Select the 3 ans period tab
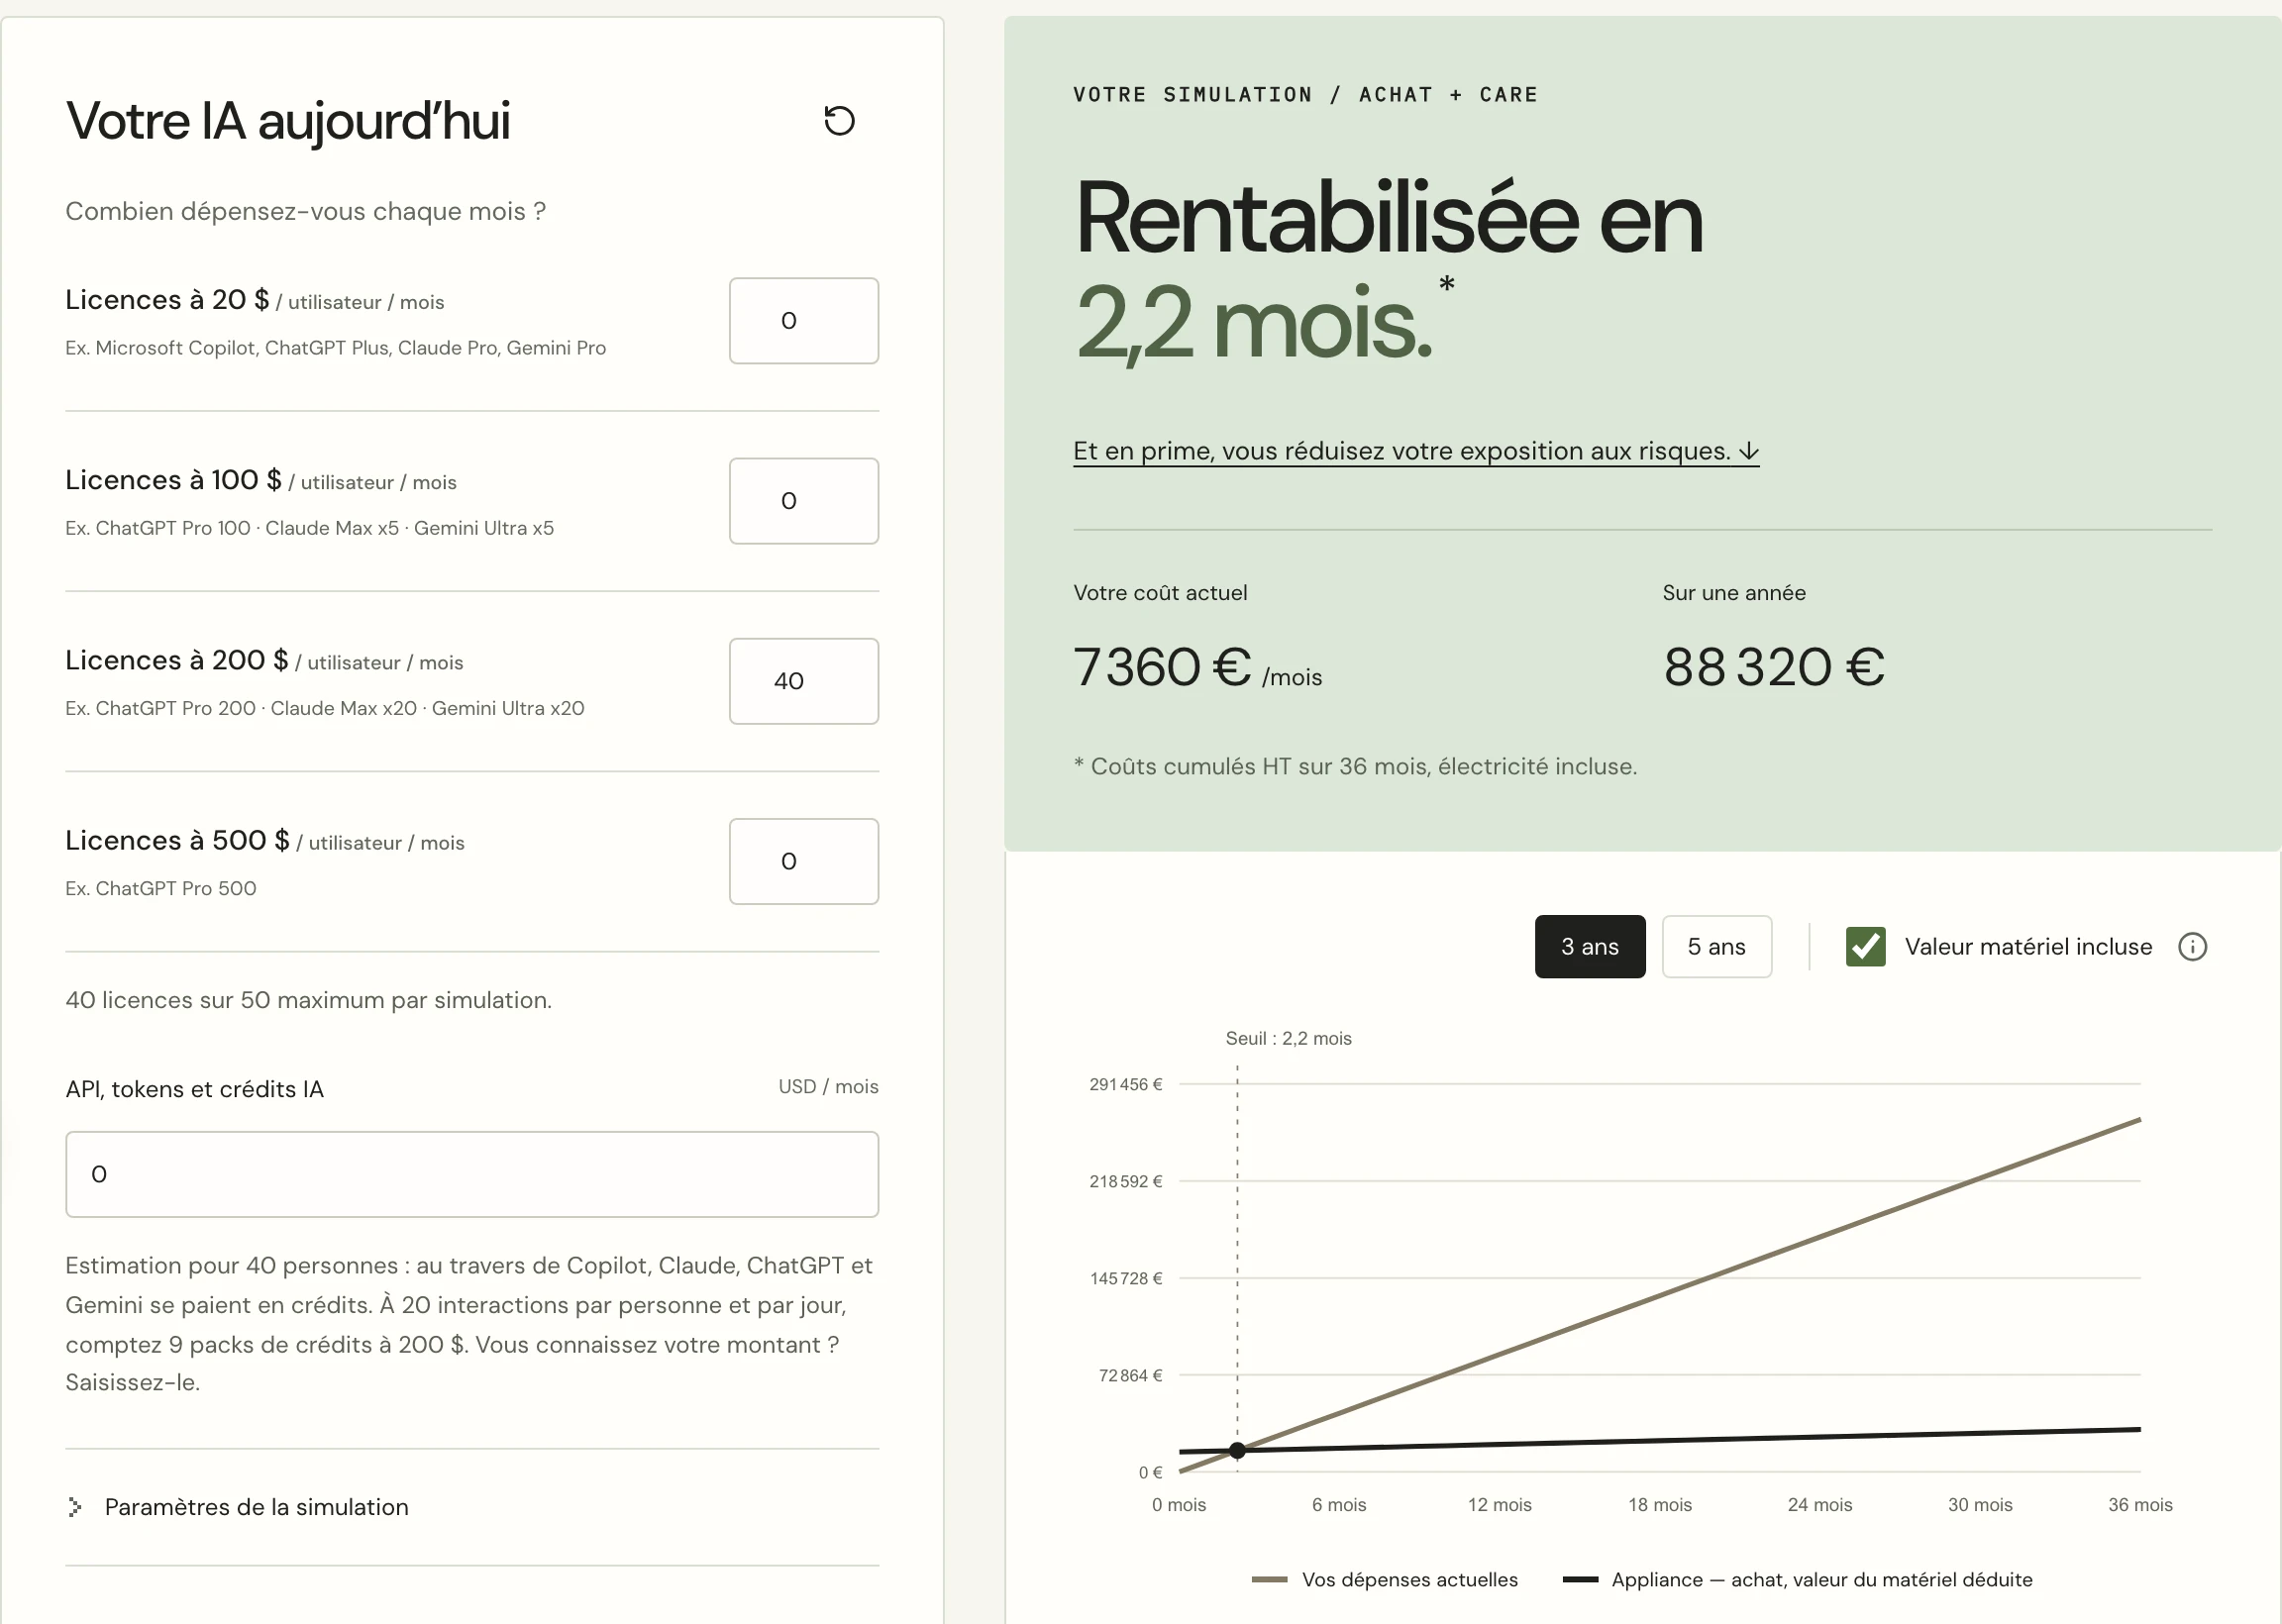 [1589, 946]
